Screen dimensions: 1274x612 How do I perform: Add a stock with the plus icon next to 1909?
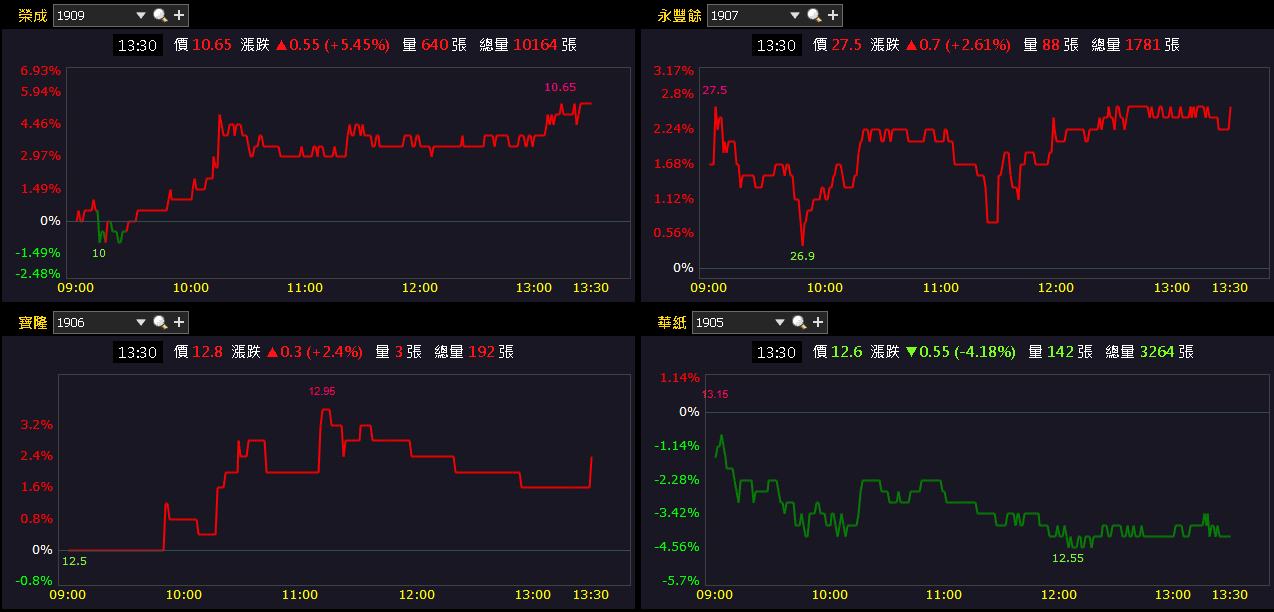pyautogui.click(x=179, y=15)
